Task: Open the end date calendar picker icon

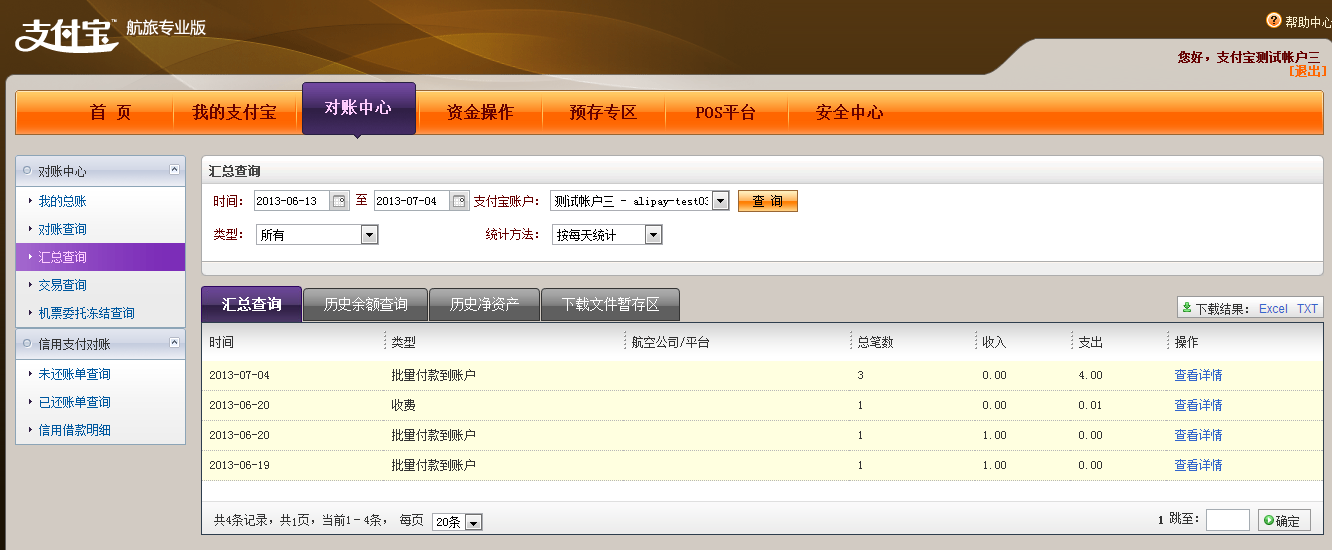Action: 459,201
